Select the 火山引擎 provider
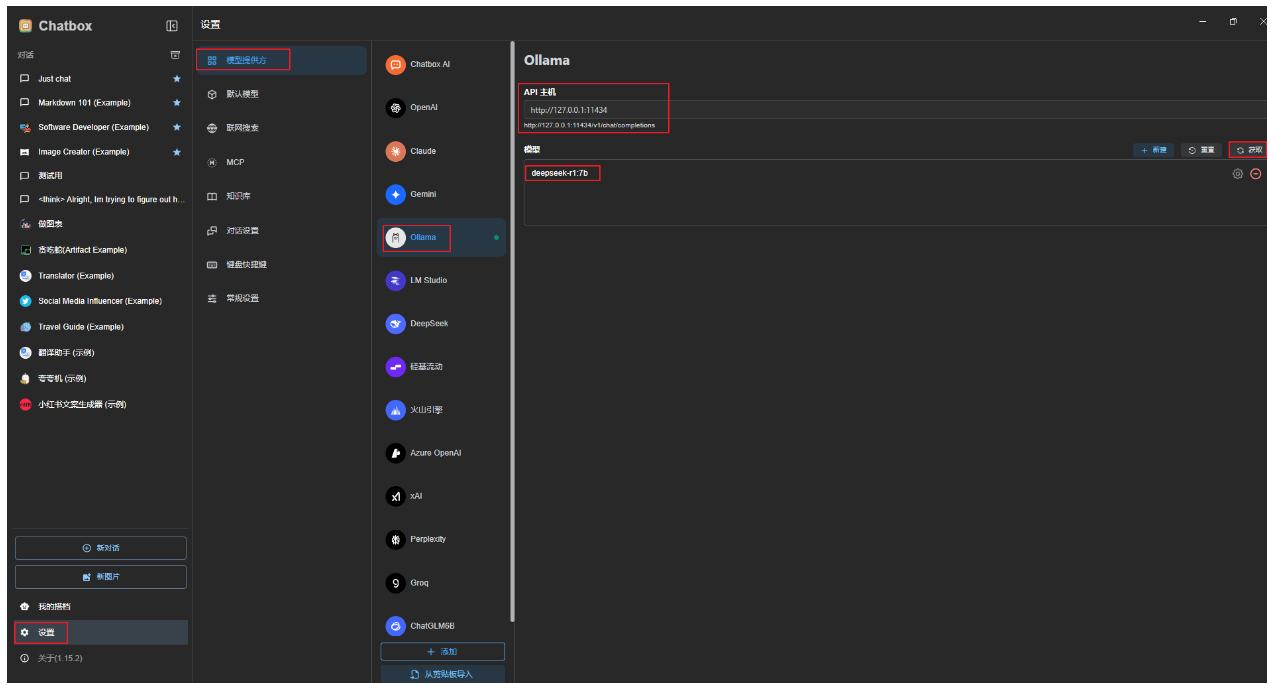Viewport: 1271px width, 689px height. point(441,410)
